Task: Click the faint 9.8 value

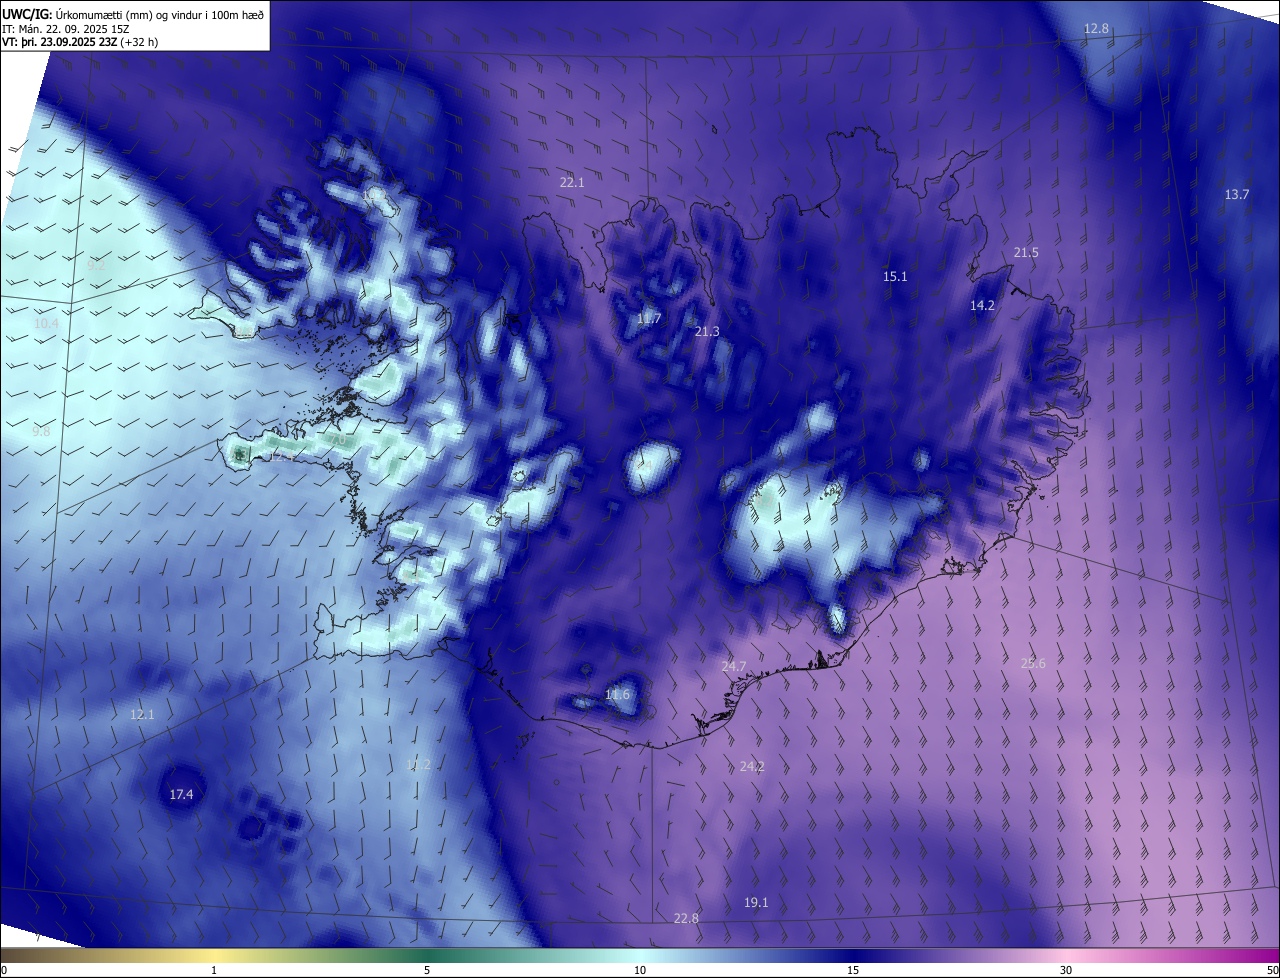Action: point(41,432)
